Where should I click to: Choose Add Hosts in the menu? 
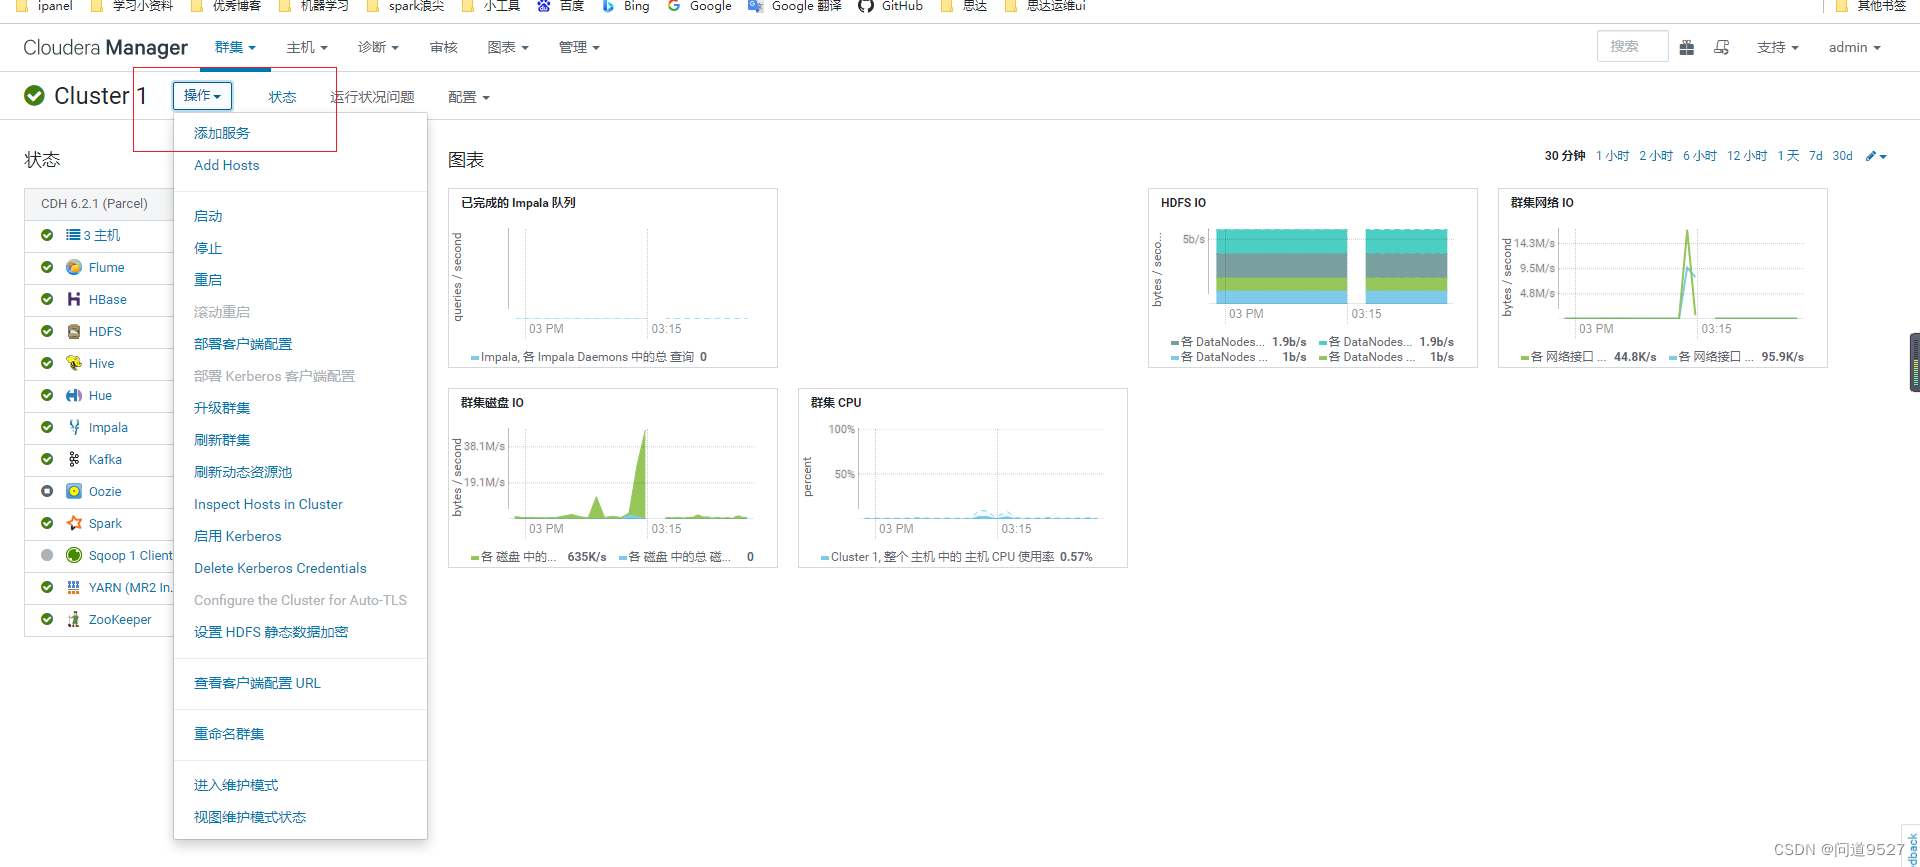point(227,165)
